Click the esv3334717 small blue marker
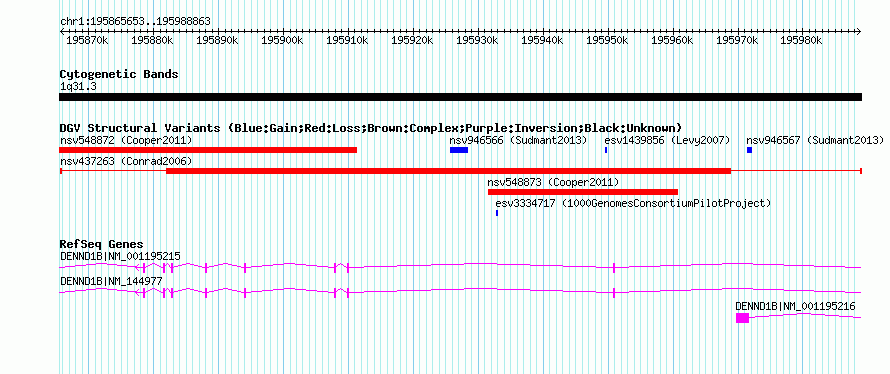The width and height of the screenshot is (890, 374). (497, 213)
